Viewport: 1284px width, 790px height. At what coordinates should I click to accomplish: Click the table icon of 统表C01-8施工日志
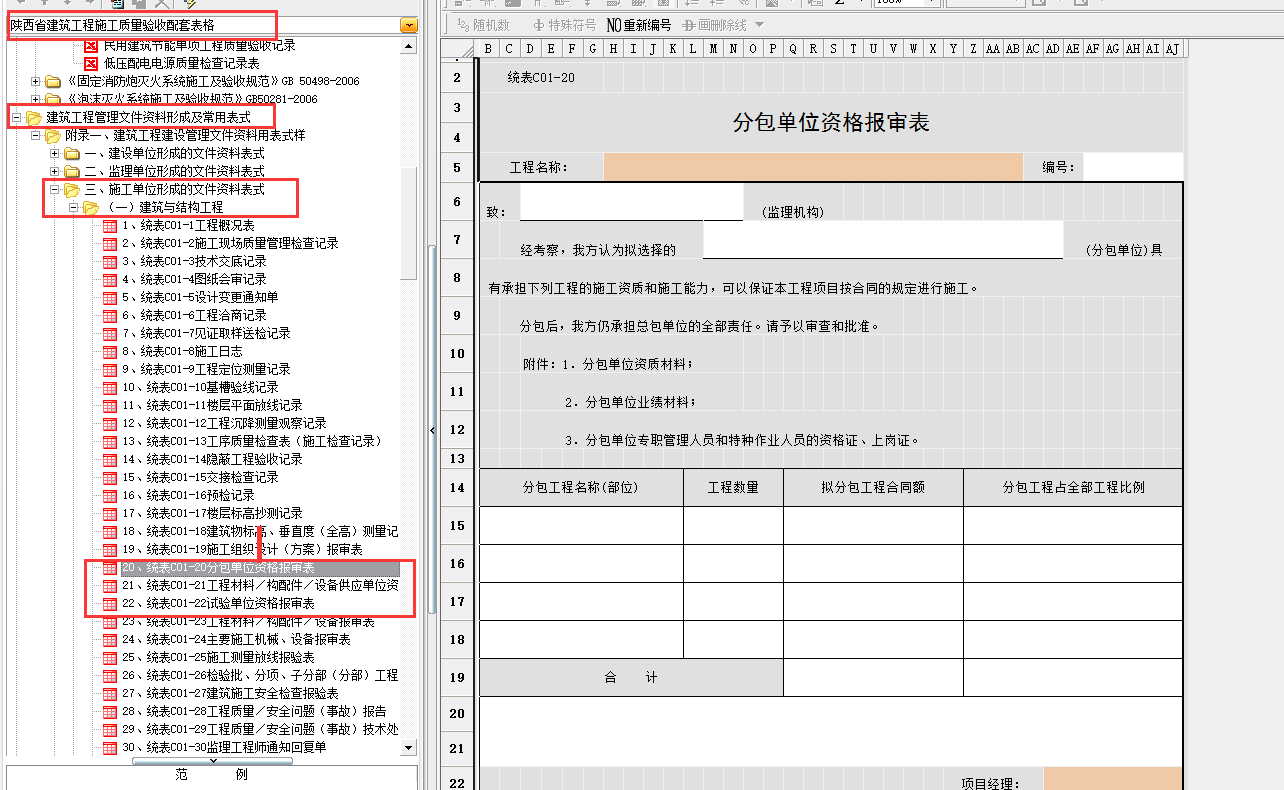pos(110,352)
